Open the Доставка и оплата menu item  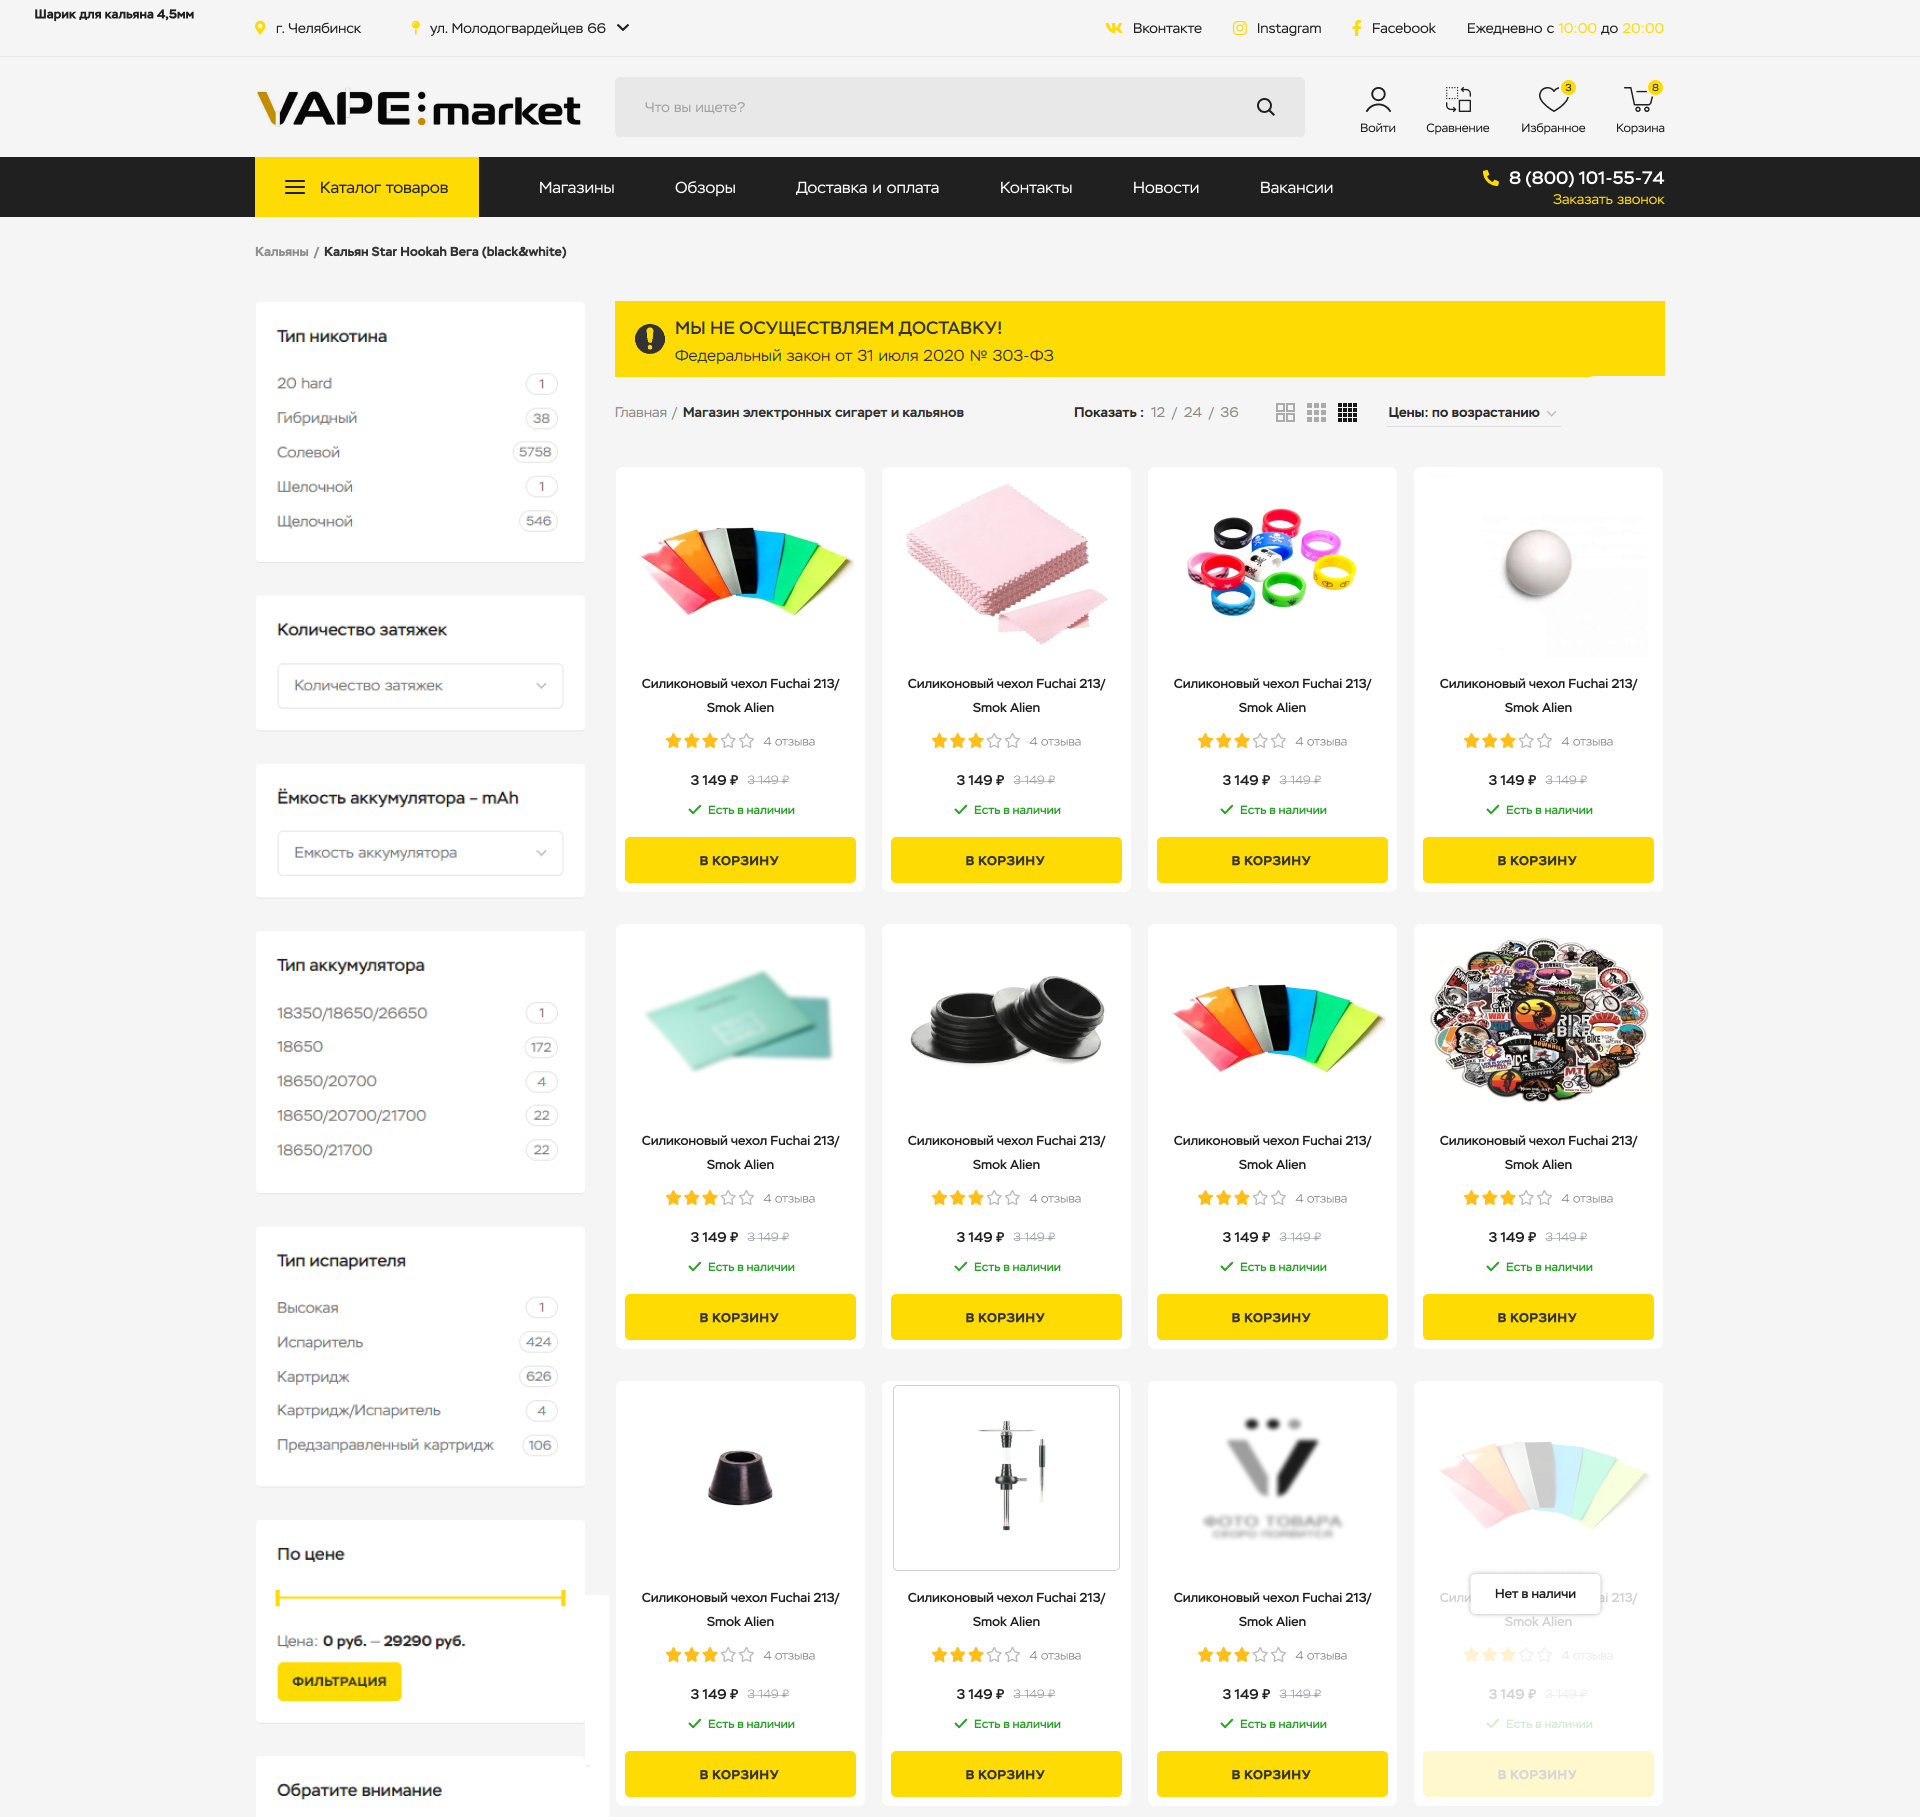click(867, 187)
